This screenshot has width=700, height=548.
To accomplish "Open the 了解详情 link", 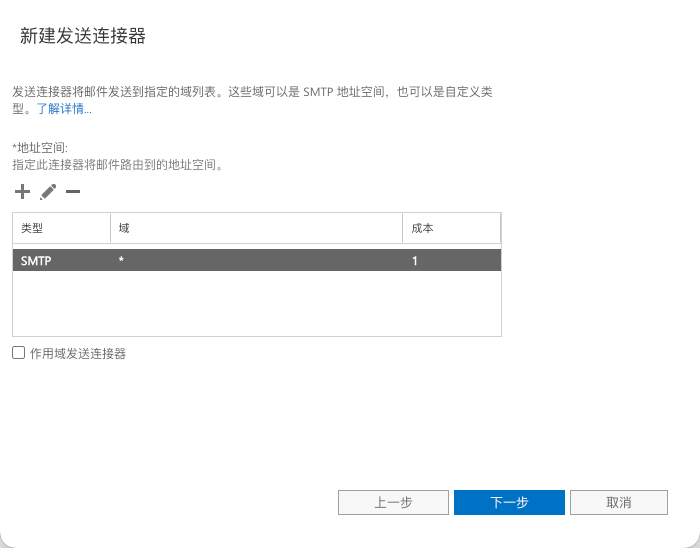I will coord(64,108).
